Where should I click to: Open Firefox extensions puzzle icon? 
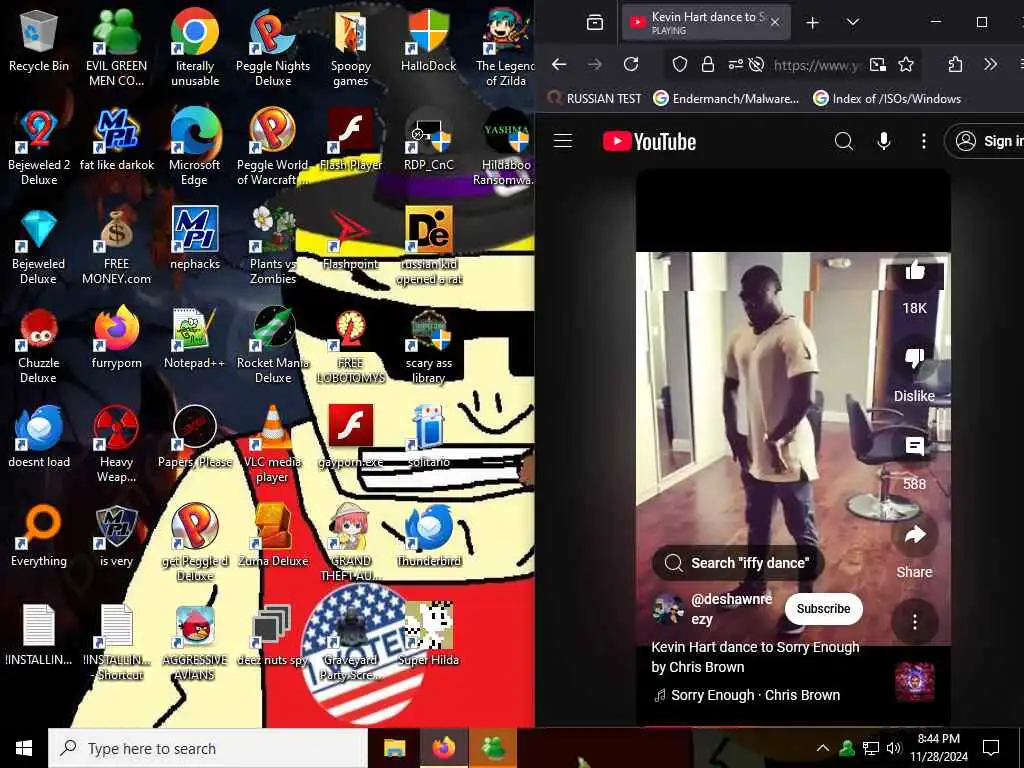955,64
